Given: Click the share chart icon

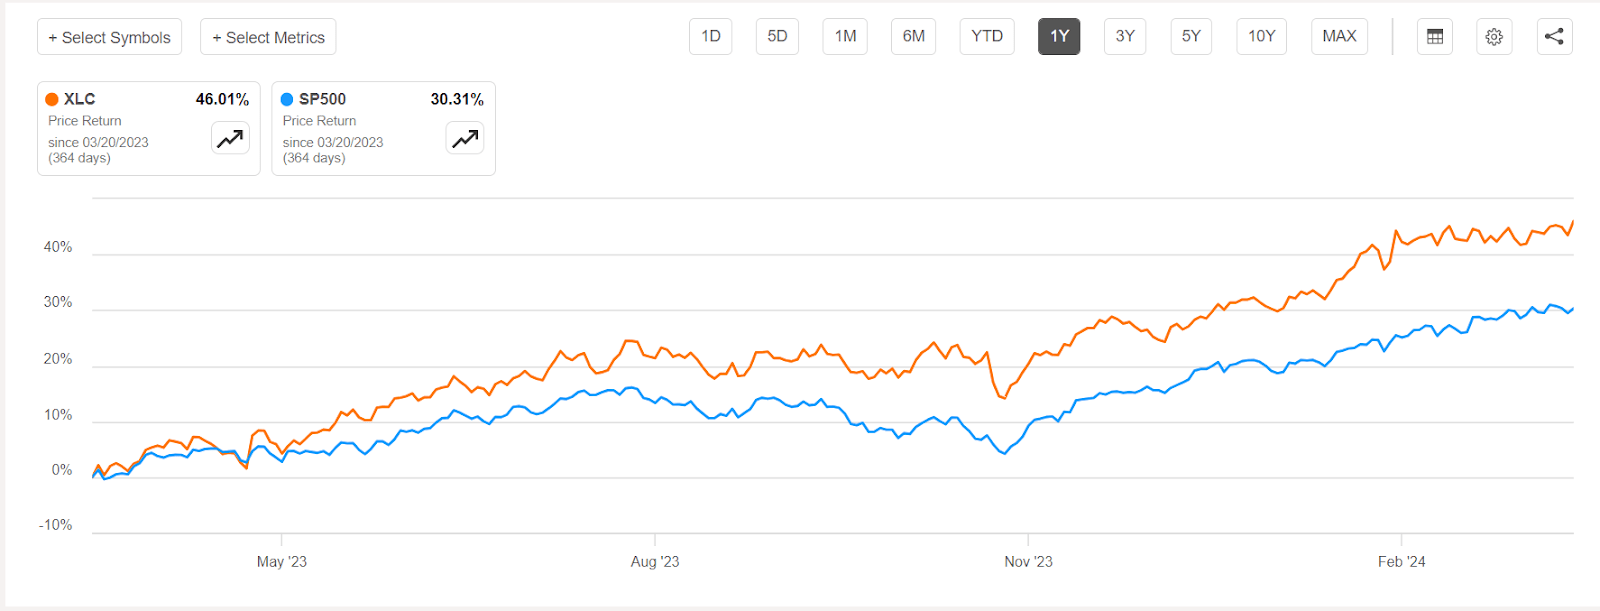Looking at the screenshot, I should coord(1554,37).
